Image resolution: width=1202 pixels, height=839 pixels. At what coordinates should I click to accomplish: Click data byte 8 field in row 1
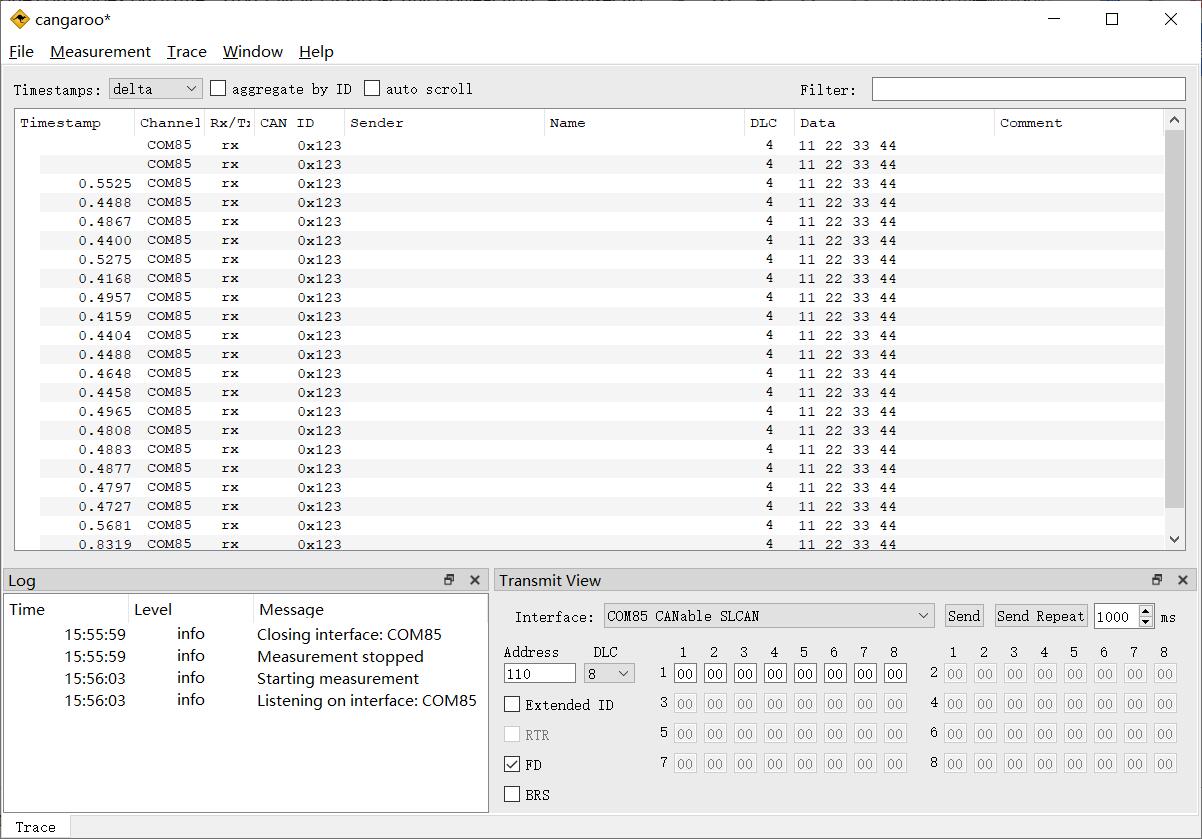[895, 673]
